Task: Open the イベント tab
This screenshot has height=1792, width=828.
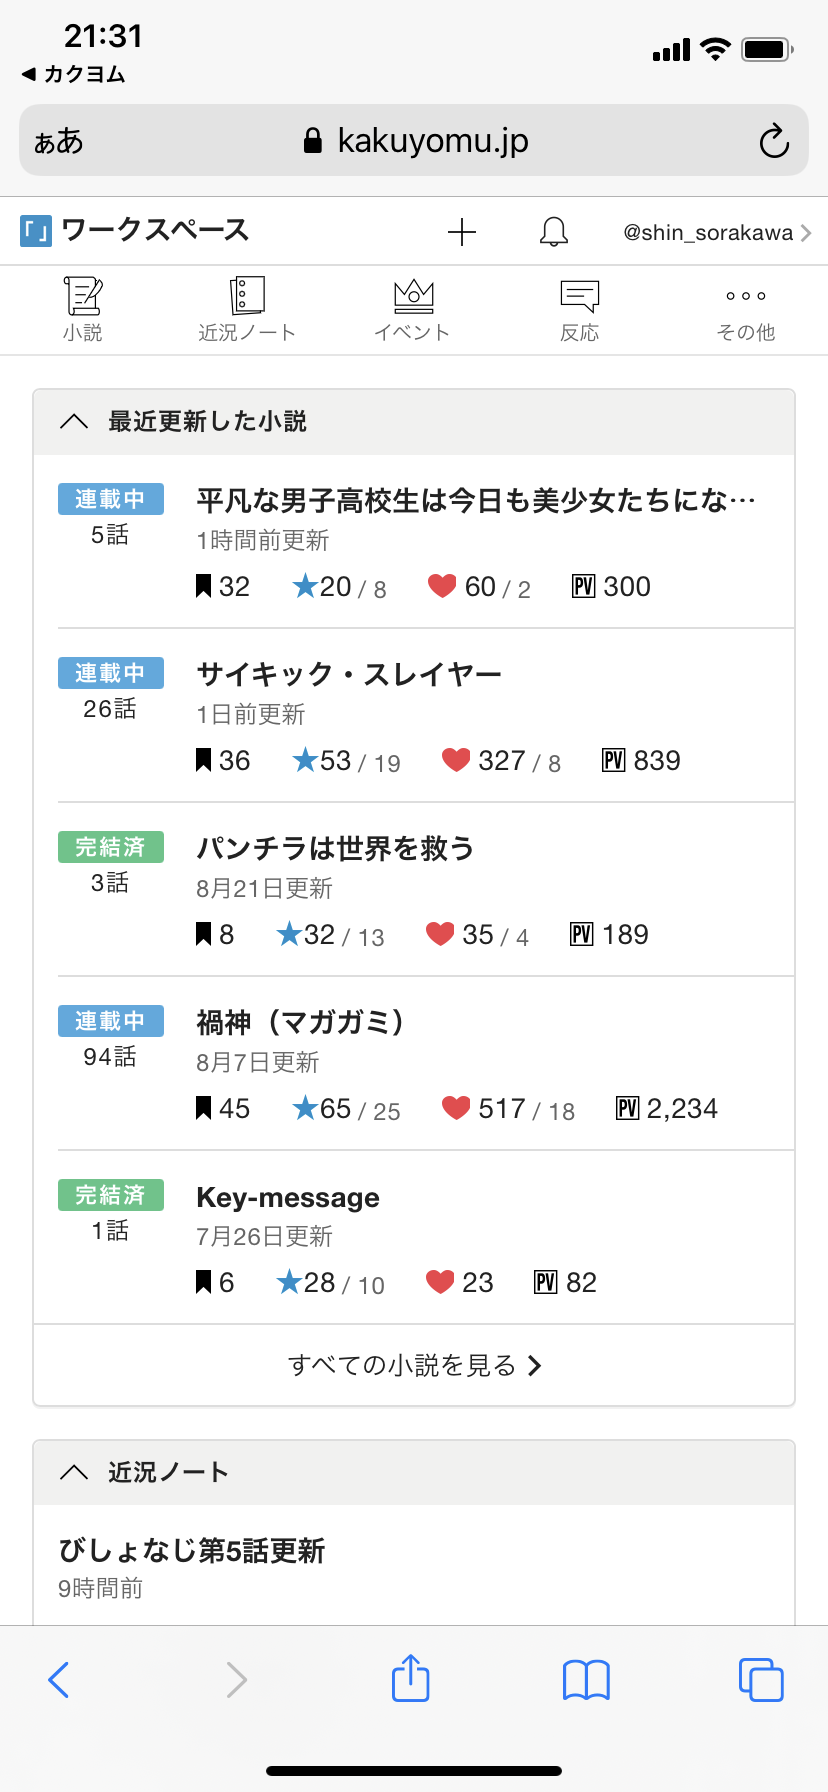Action: point(413,310)
